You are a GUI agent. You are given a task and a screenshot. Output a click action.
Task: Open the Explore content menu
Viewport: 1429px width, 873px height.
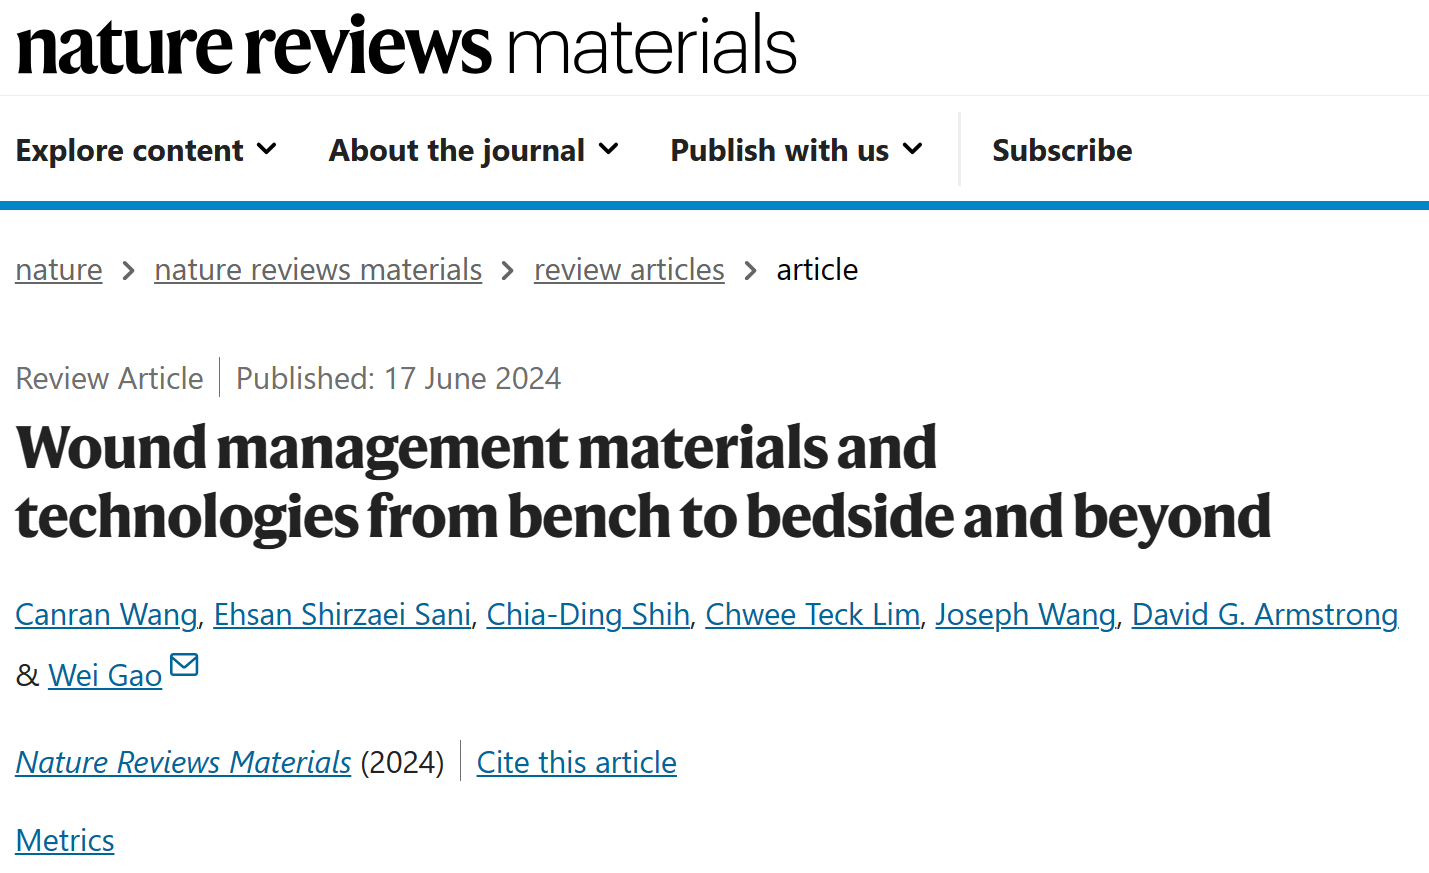pos(146,150)
